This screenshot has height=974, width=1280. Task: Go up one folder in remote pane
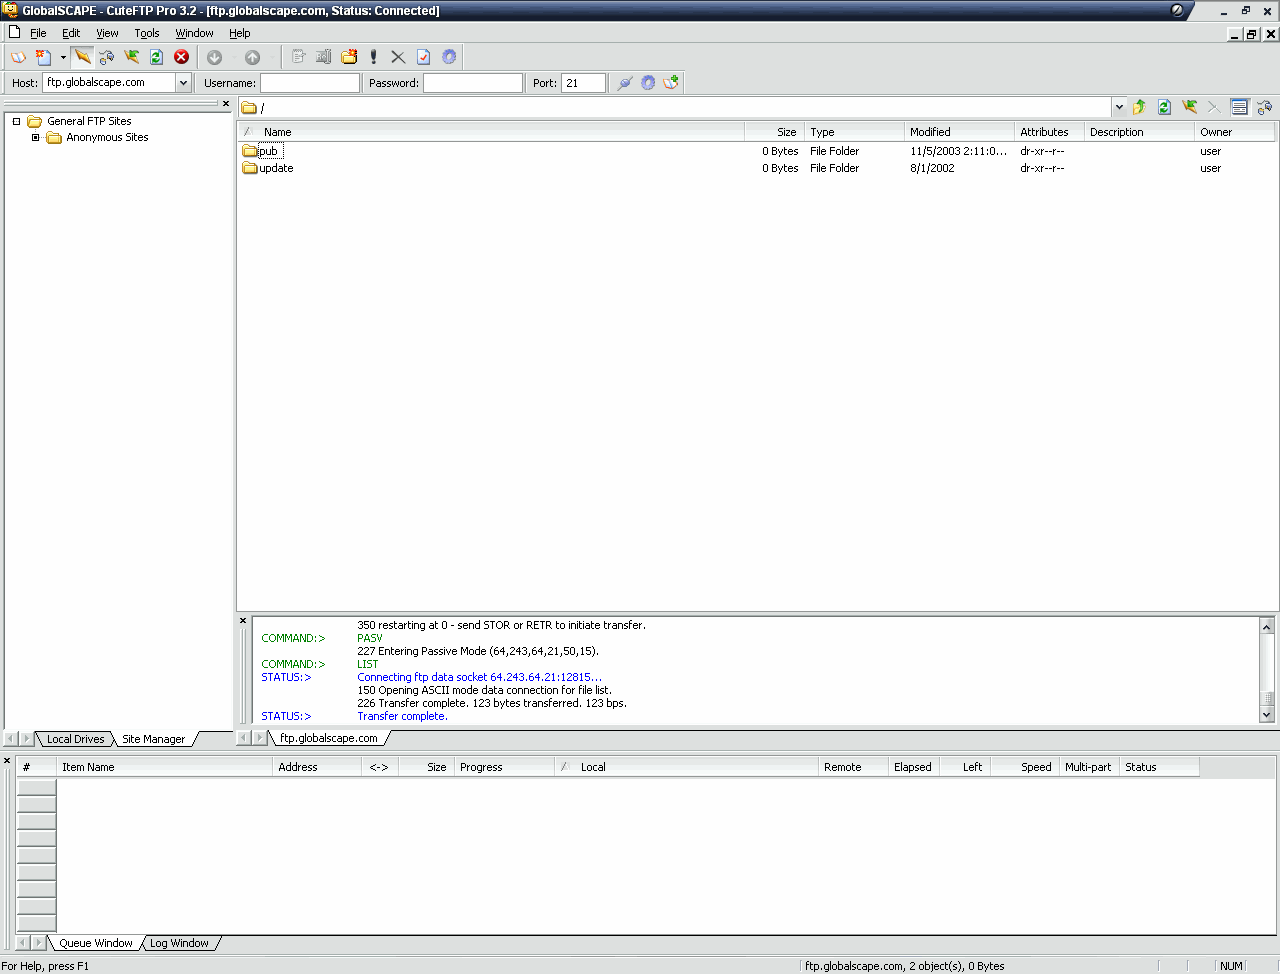point(1139,107)
